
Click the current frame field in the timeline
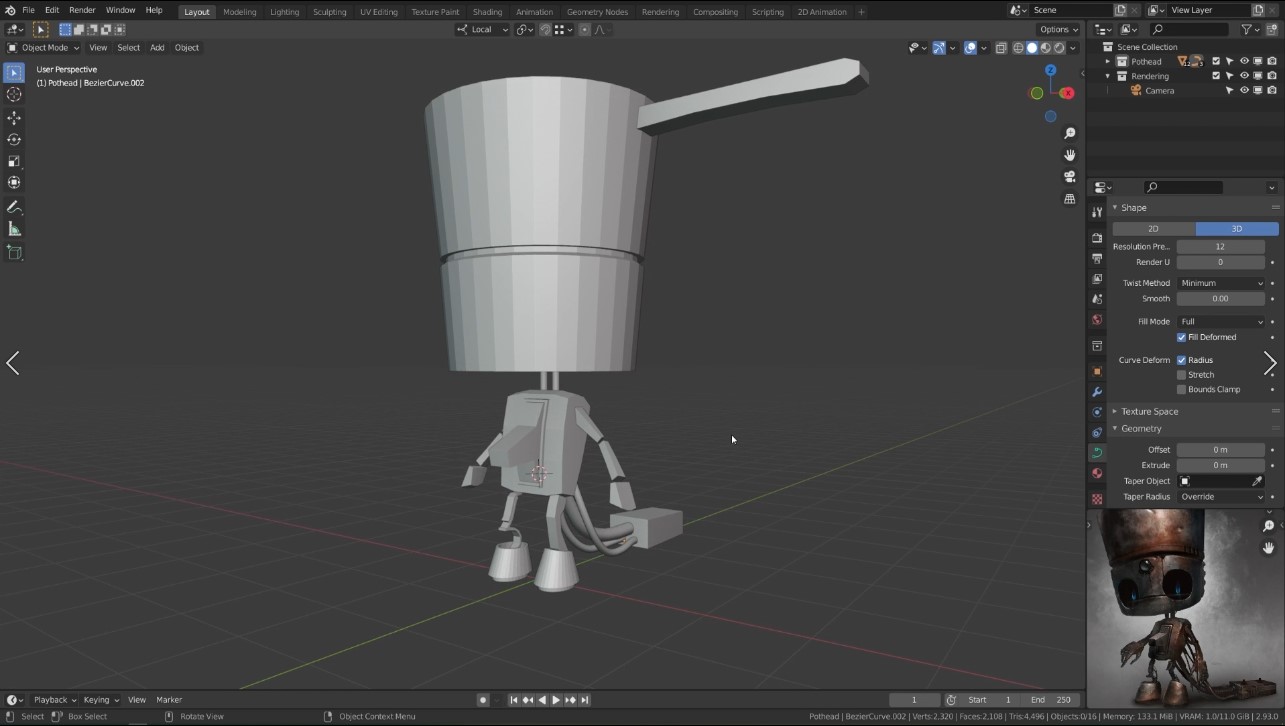click(913, 700)
